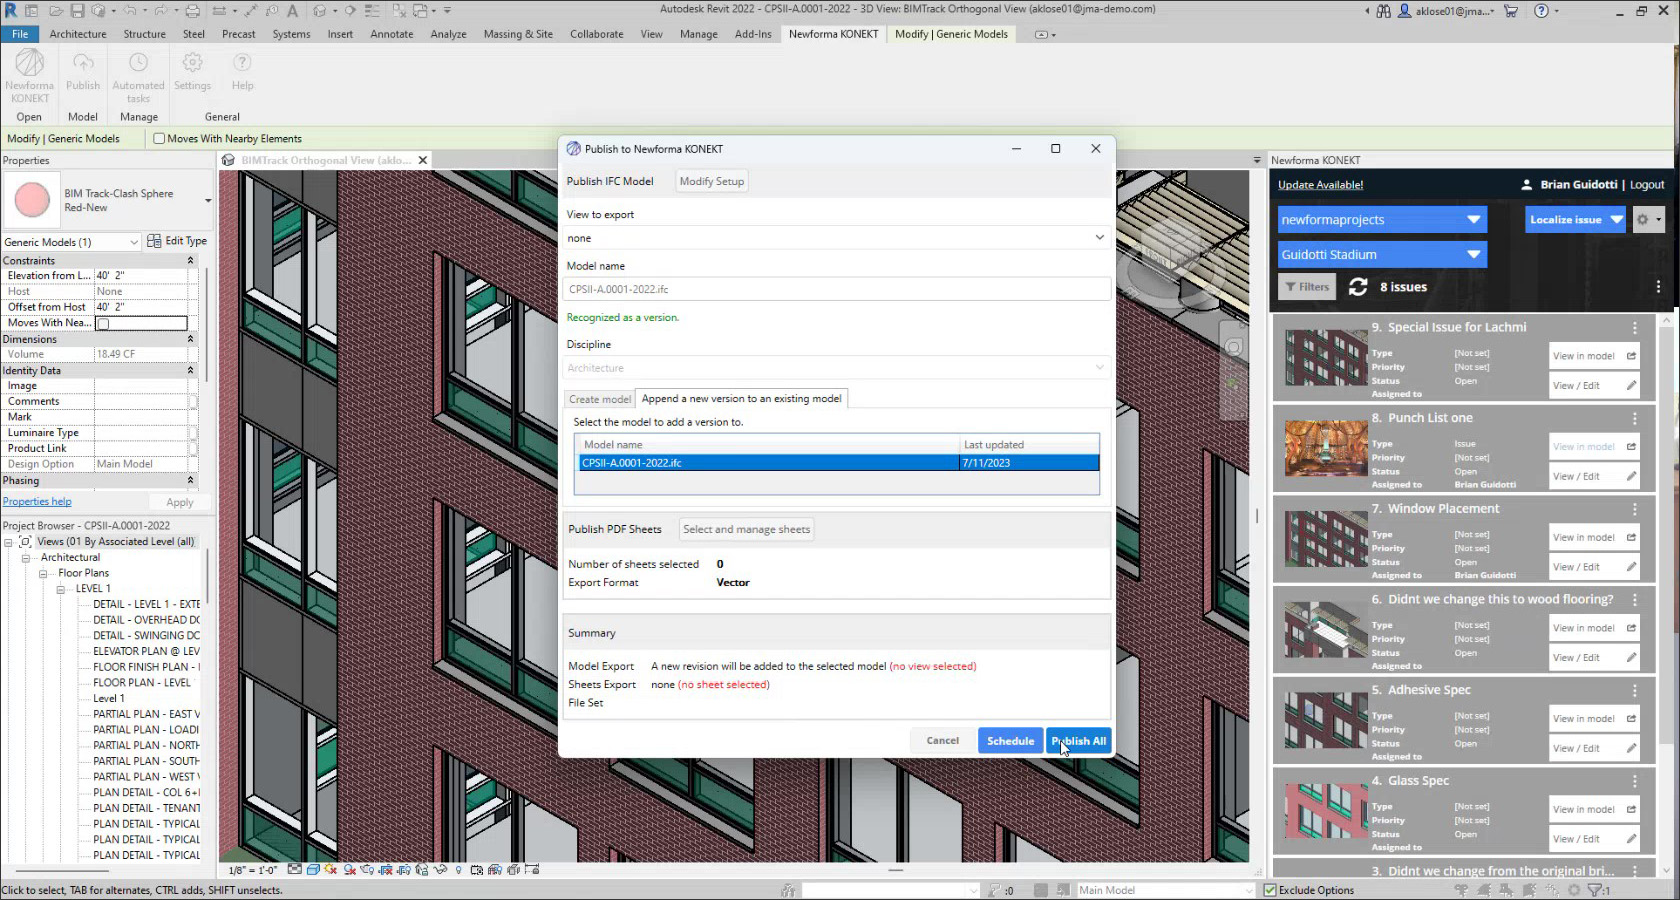This screenshot has height=900, width=1680.
Task: Click the visual style icon in view control bar
Action: (313, 870)
